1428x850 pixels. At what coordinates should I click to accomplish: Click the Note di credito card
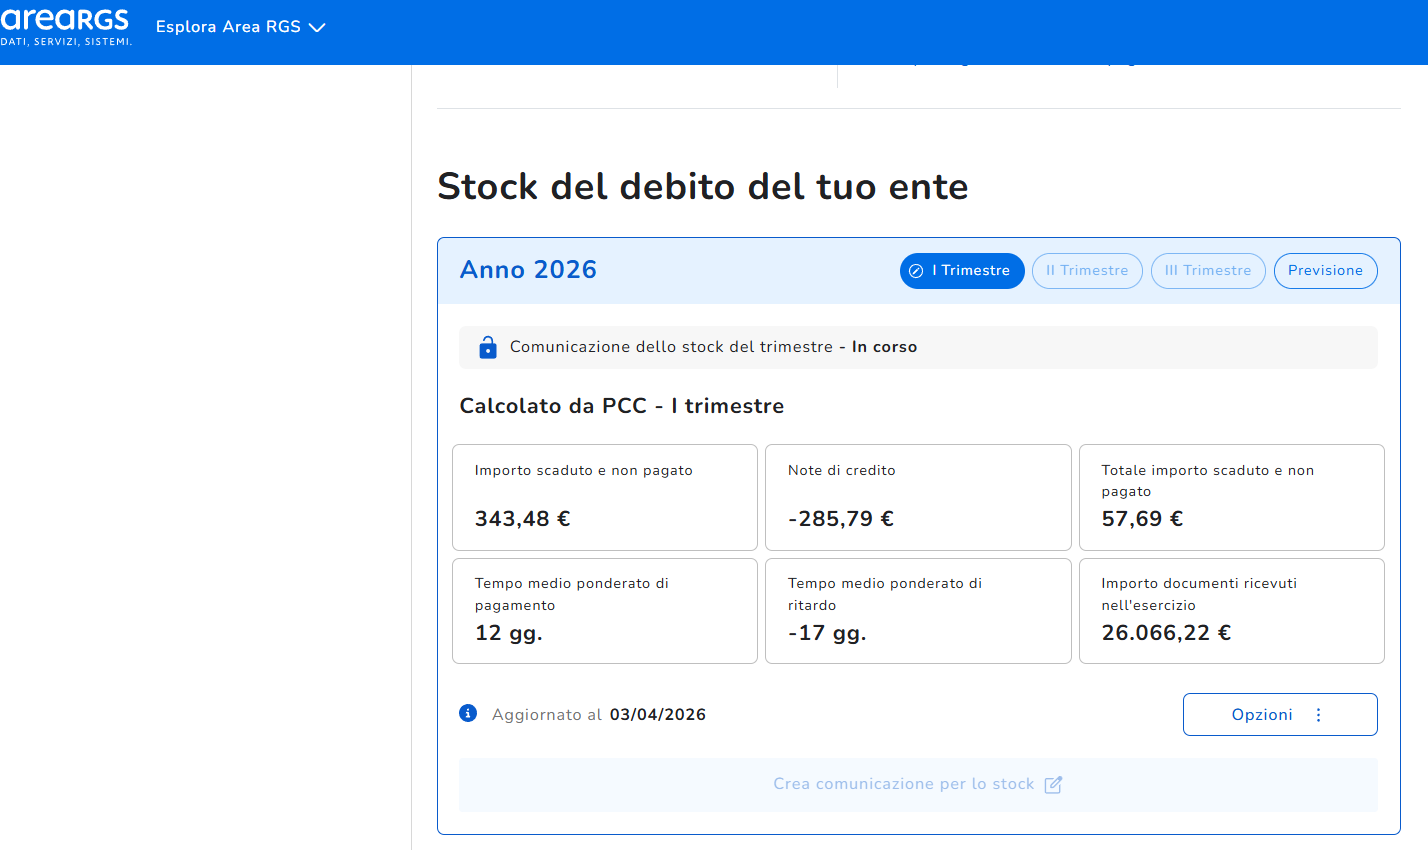click(918, 497)
